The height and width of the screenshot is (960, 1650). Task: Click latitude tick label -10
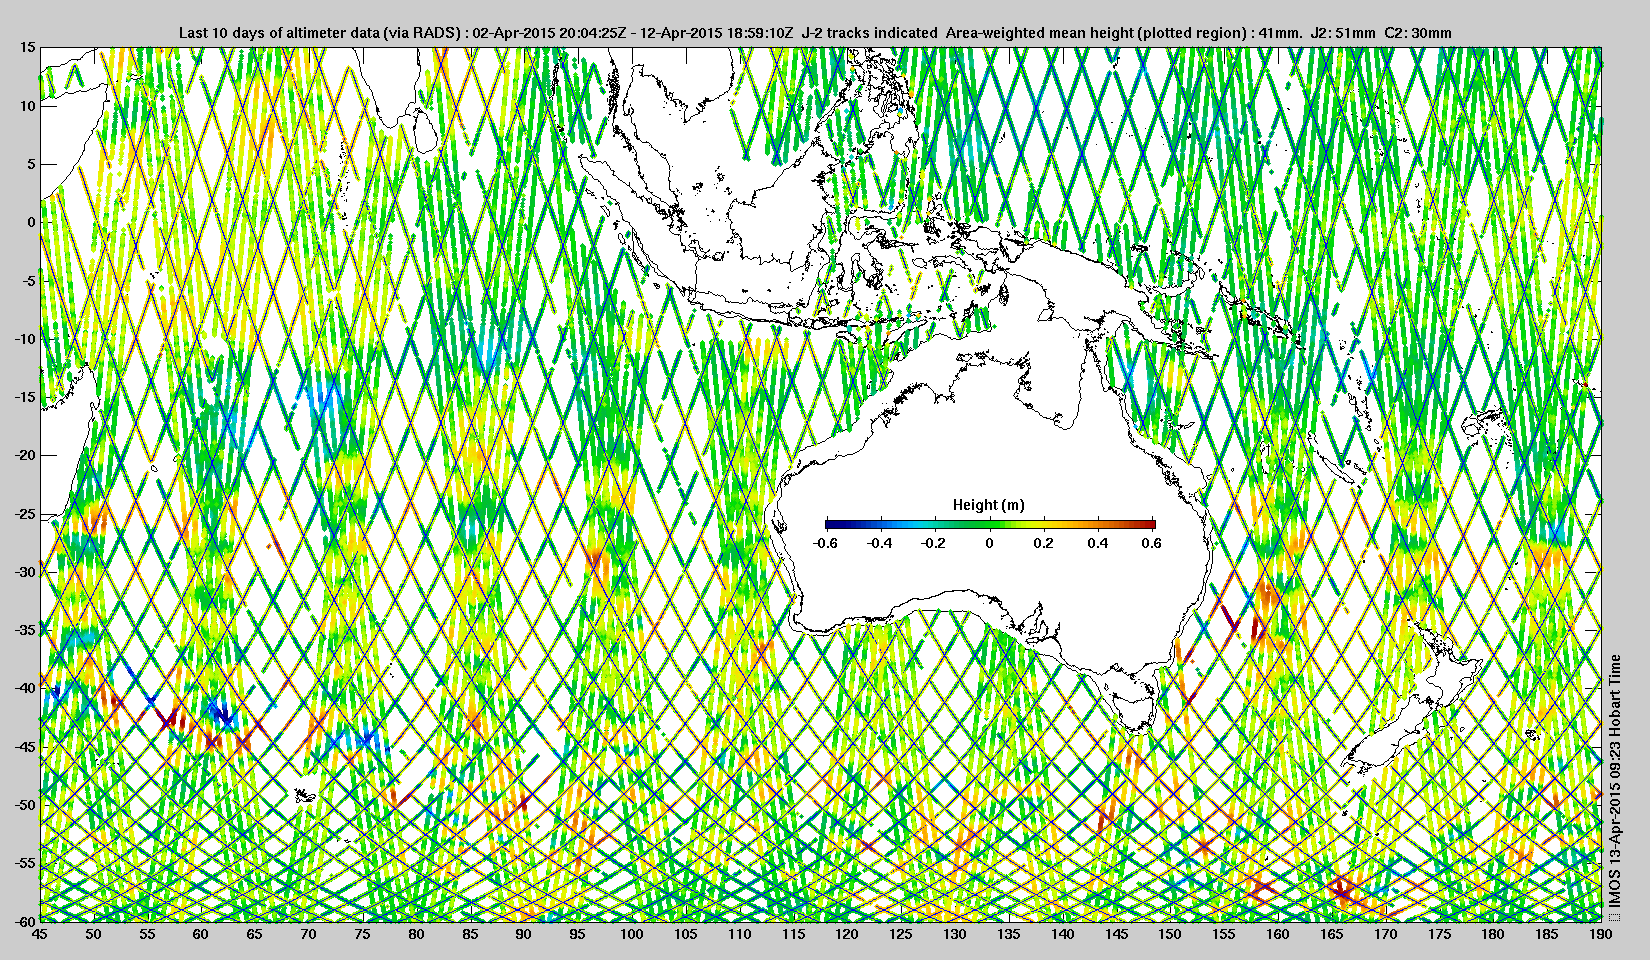[23, 338]
